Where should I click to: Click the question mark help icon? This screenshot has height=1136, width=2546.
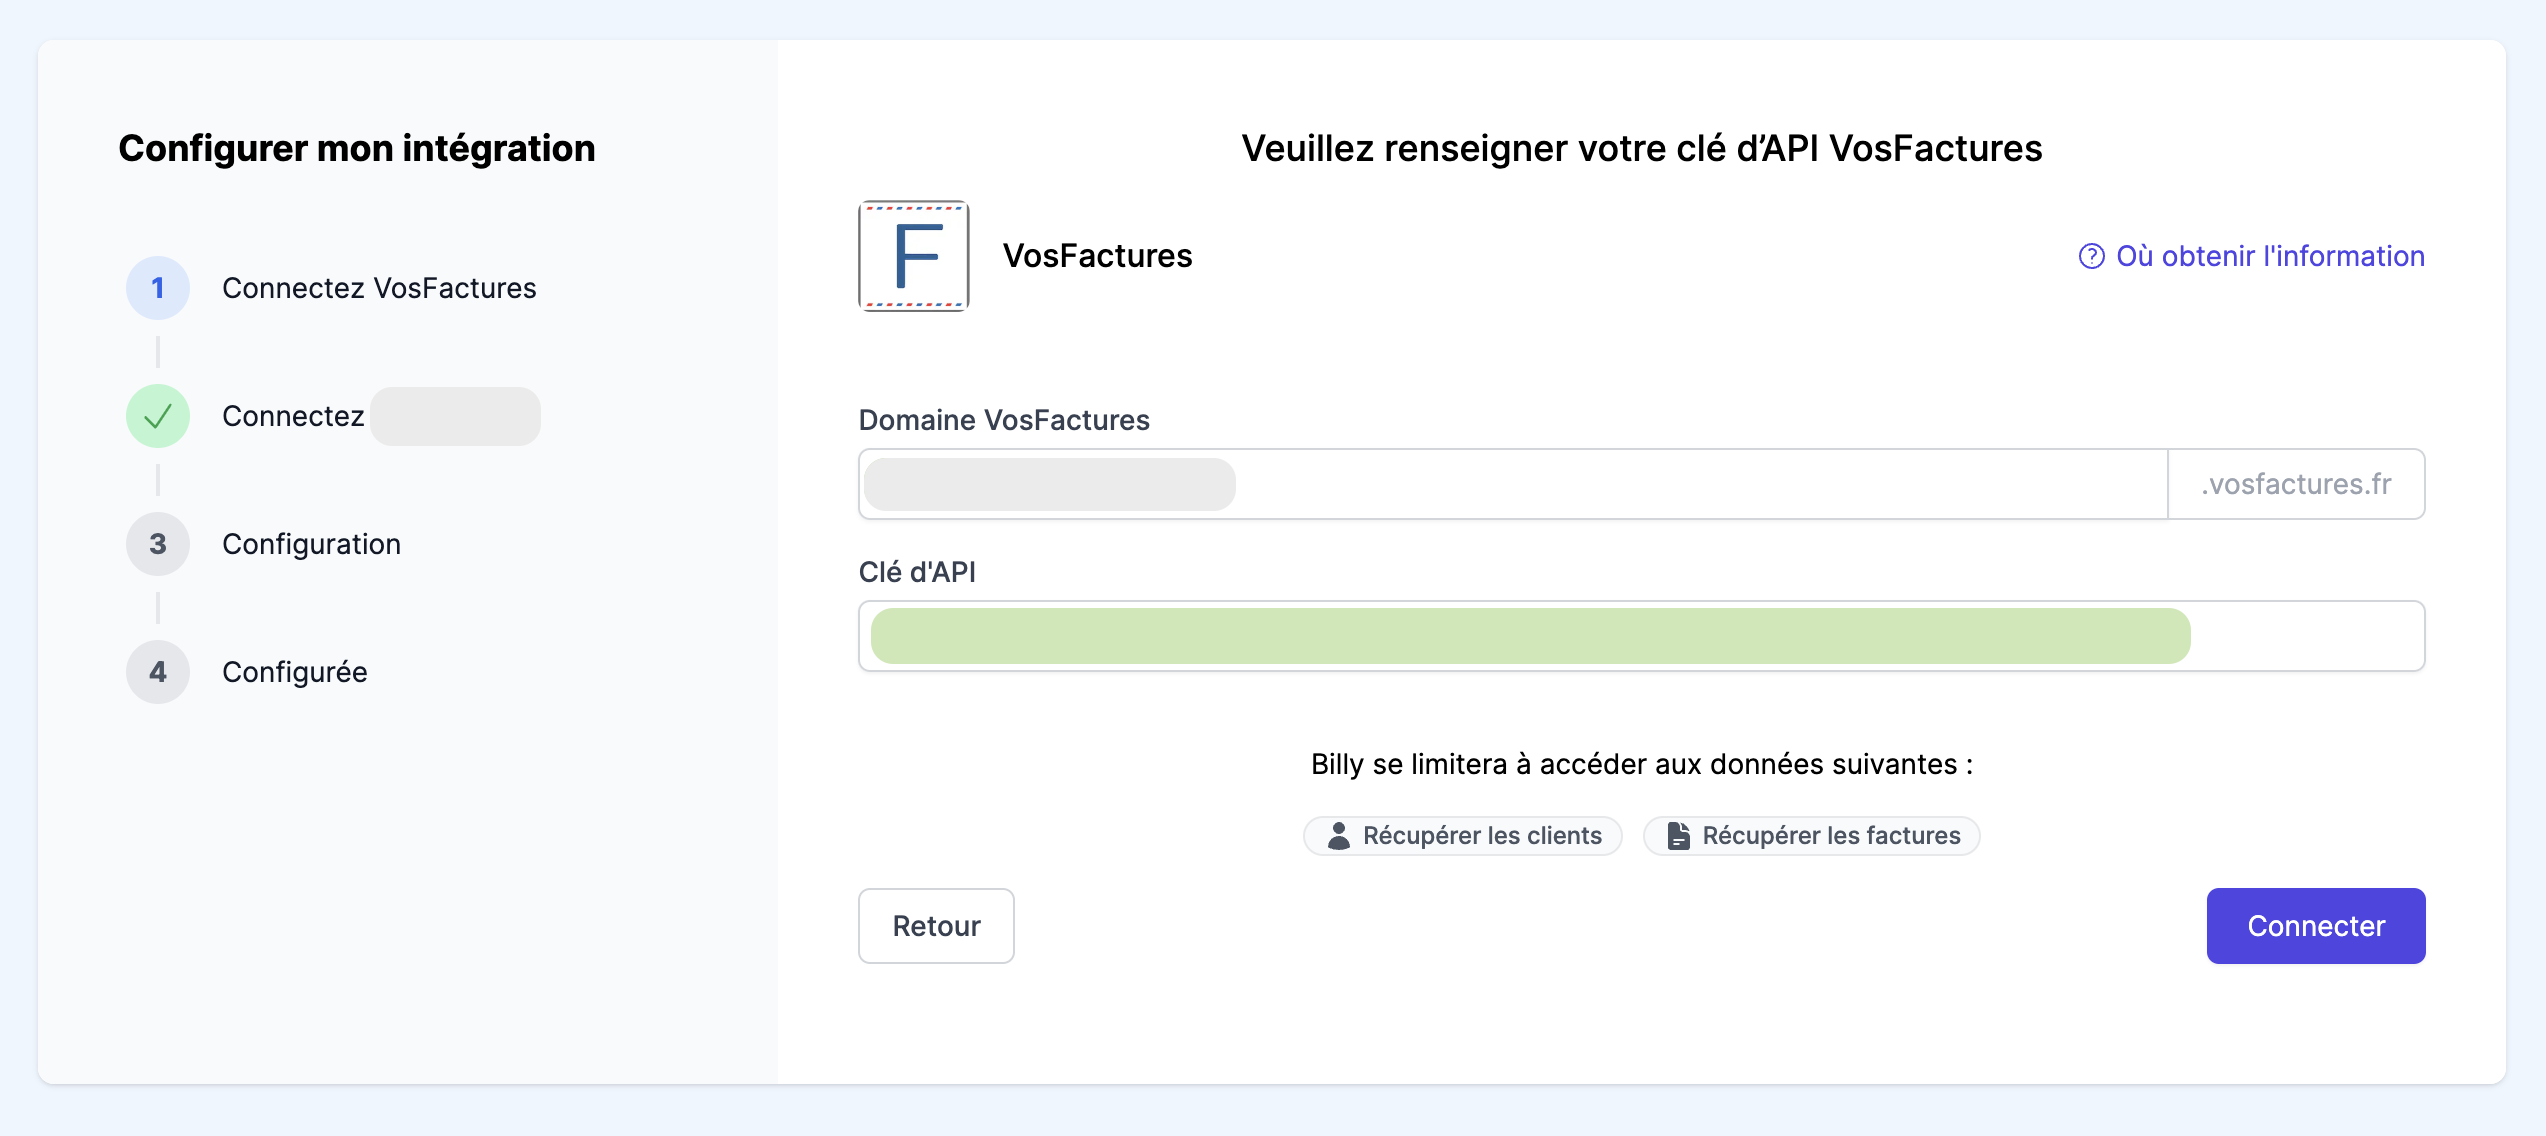click(x=2091, y=257)
